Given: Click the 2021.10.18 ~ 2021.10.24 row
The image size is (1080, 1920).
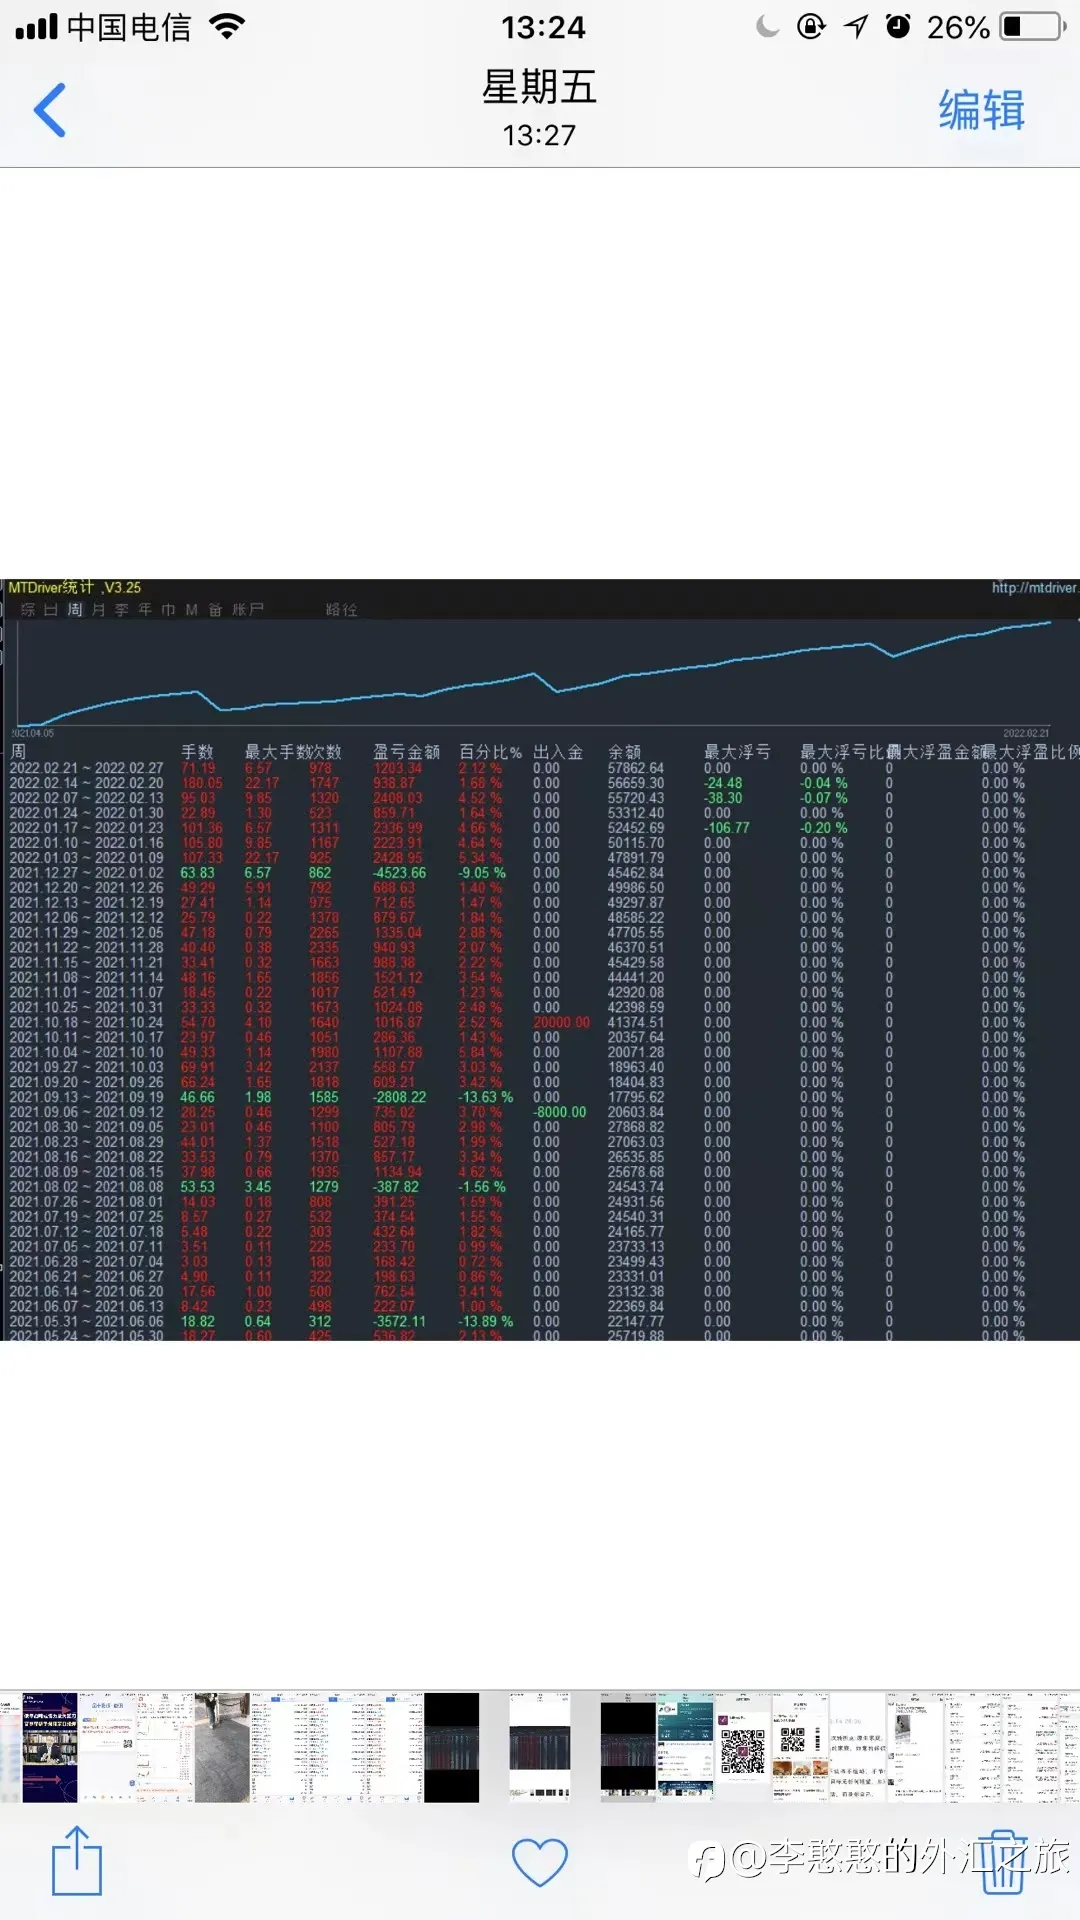Looking at the screenshot, I should pyautogui.click(x=540, y=1023).
